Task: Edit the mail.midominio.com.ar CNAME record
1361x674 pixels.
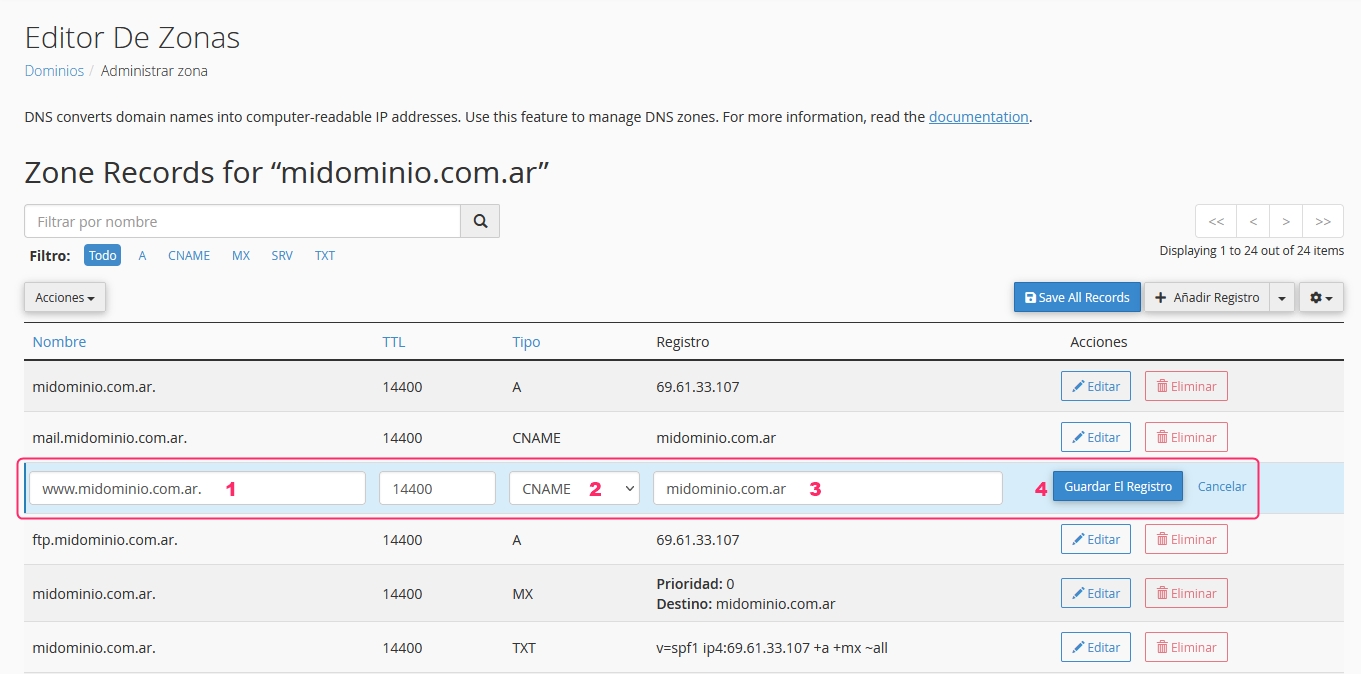Action: pyautogui.click(x=1095, y=437)
